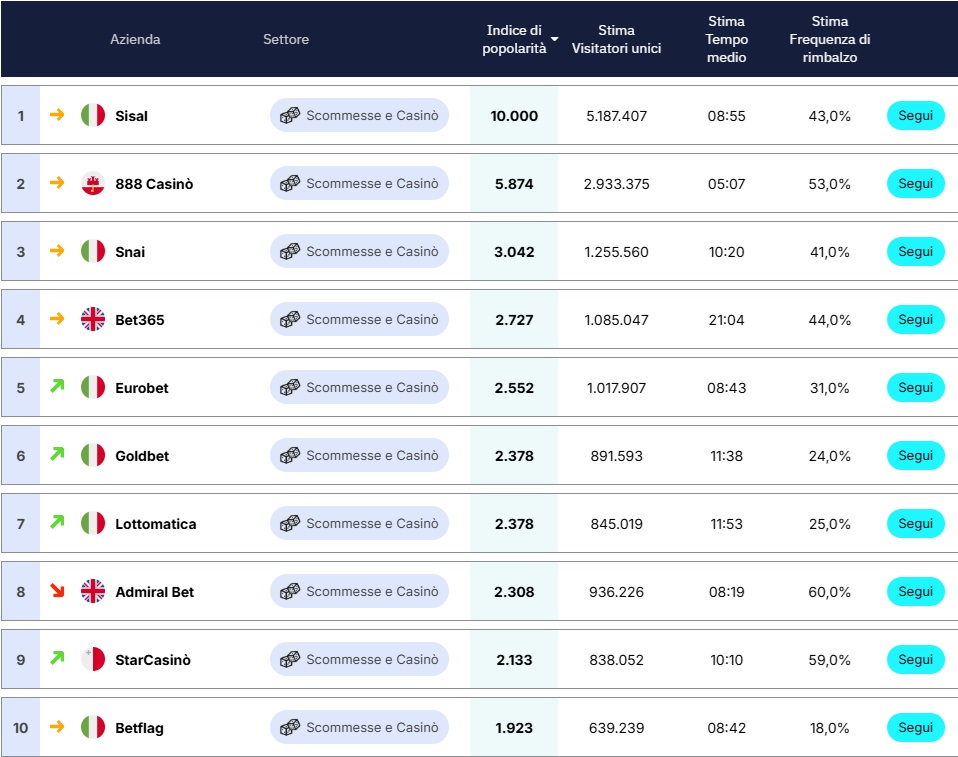
Task: Click the Stima Visitatori unici column header
Action: pyautogui.click(x=616, y=39)
